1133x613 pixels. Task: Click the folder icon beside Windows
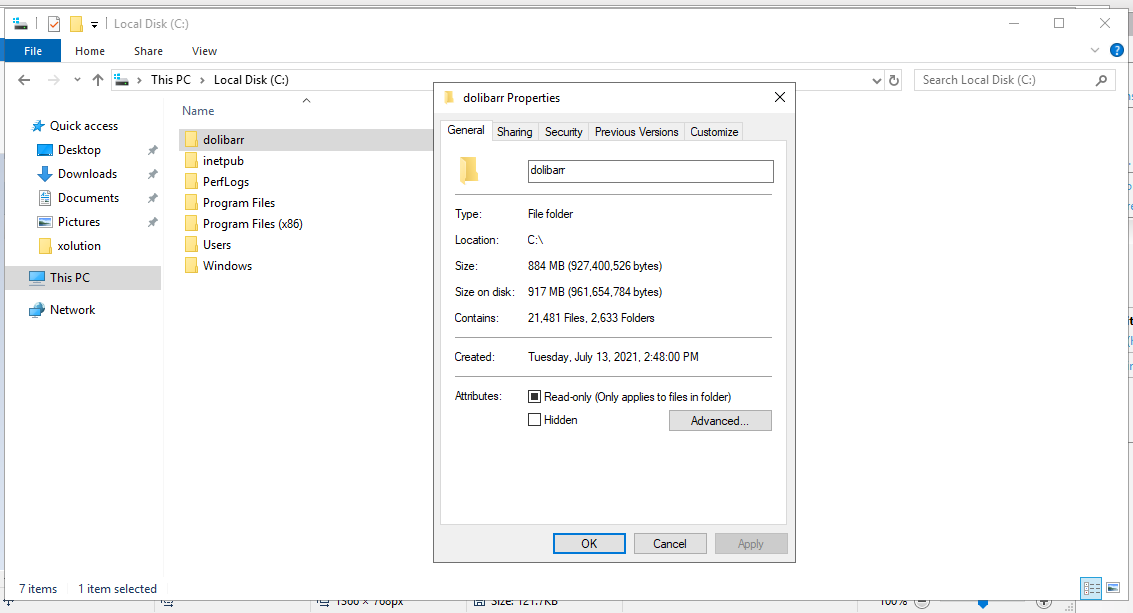coord(191,265)
